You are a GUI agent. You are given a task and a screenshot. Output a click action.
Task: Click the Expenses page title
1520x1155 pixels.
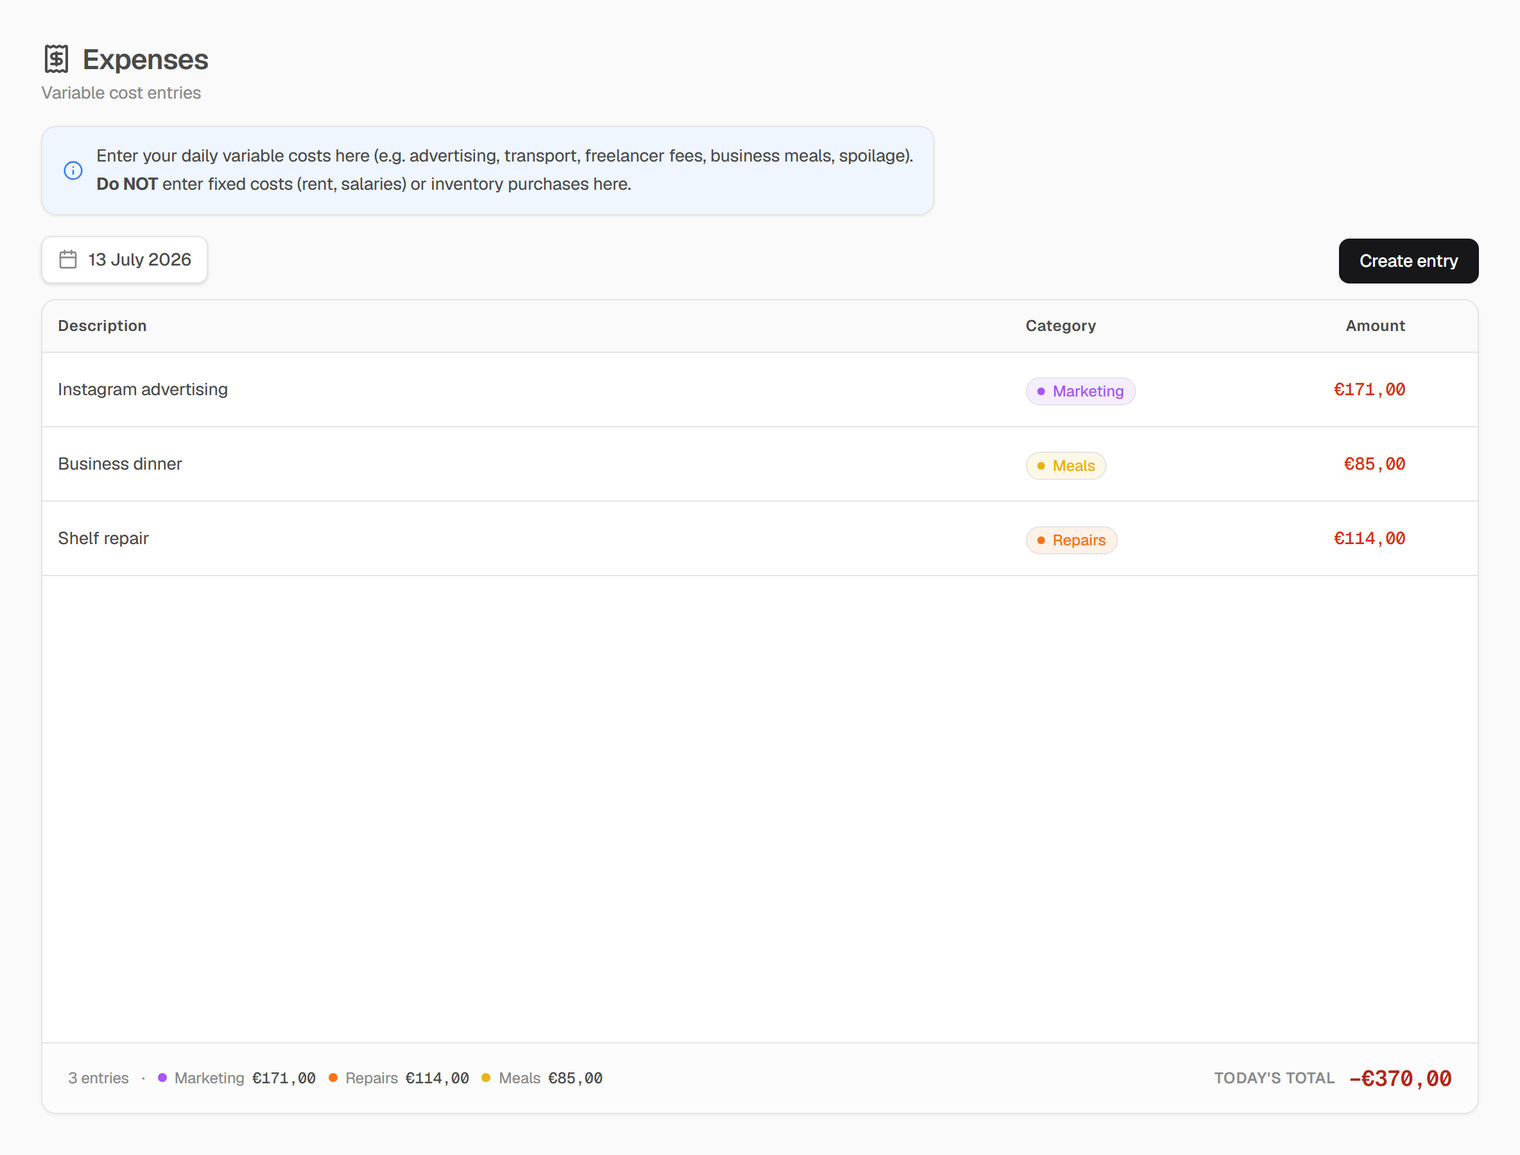(x=145, y=60)
